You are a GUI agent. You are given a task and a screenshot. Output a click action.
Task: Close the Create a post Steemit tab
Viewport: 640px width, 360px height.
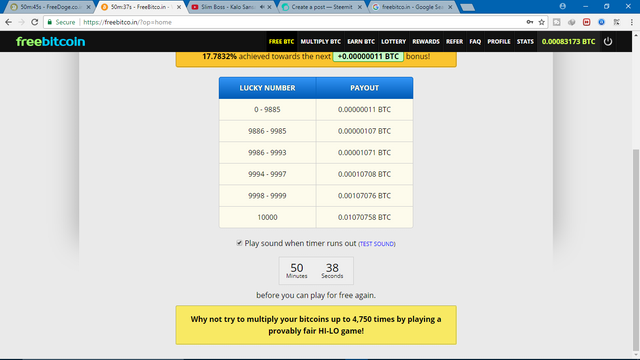pos(360,7)
